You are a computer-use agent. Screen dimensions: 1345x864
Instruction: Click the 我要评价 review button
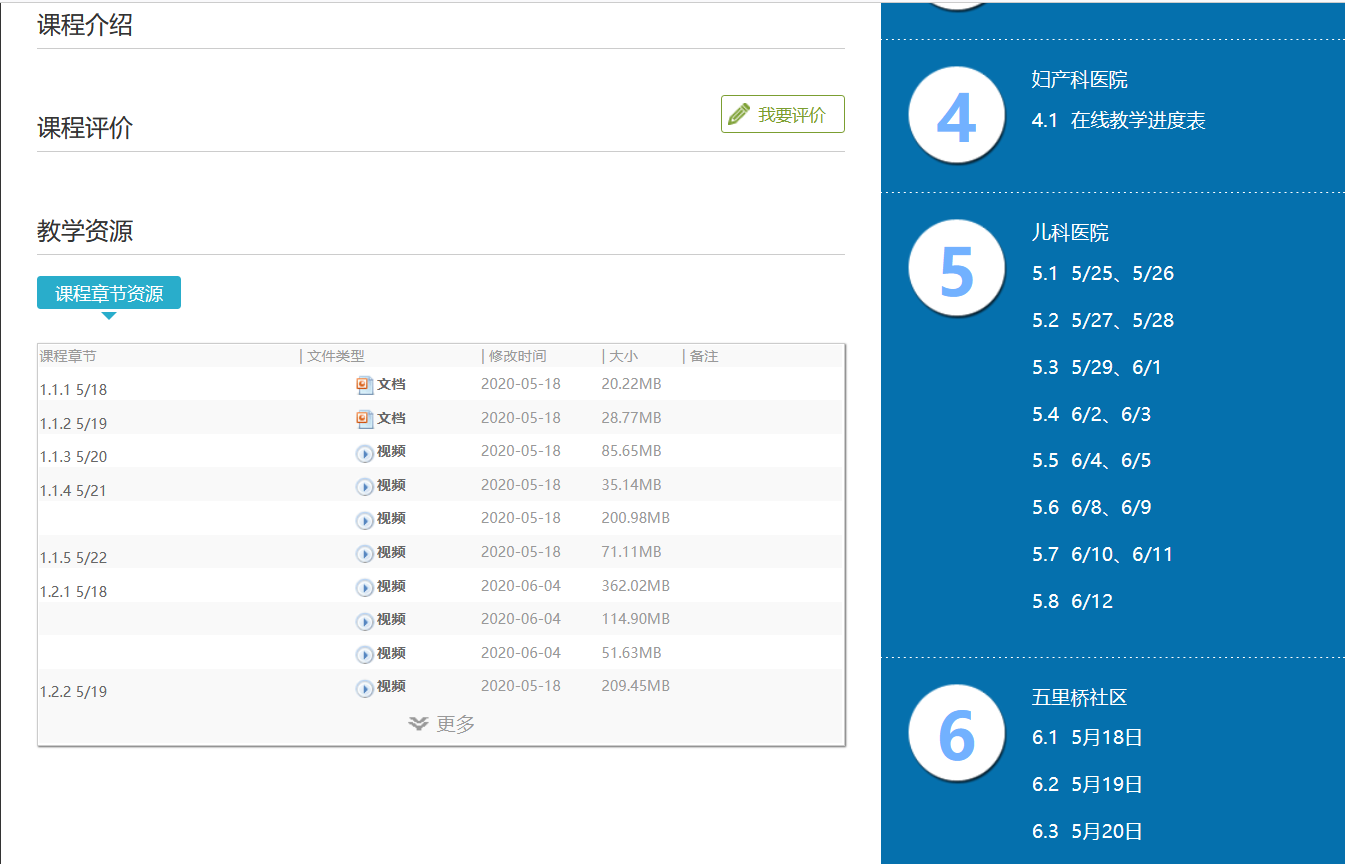click(783, 114)
